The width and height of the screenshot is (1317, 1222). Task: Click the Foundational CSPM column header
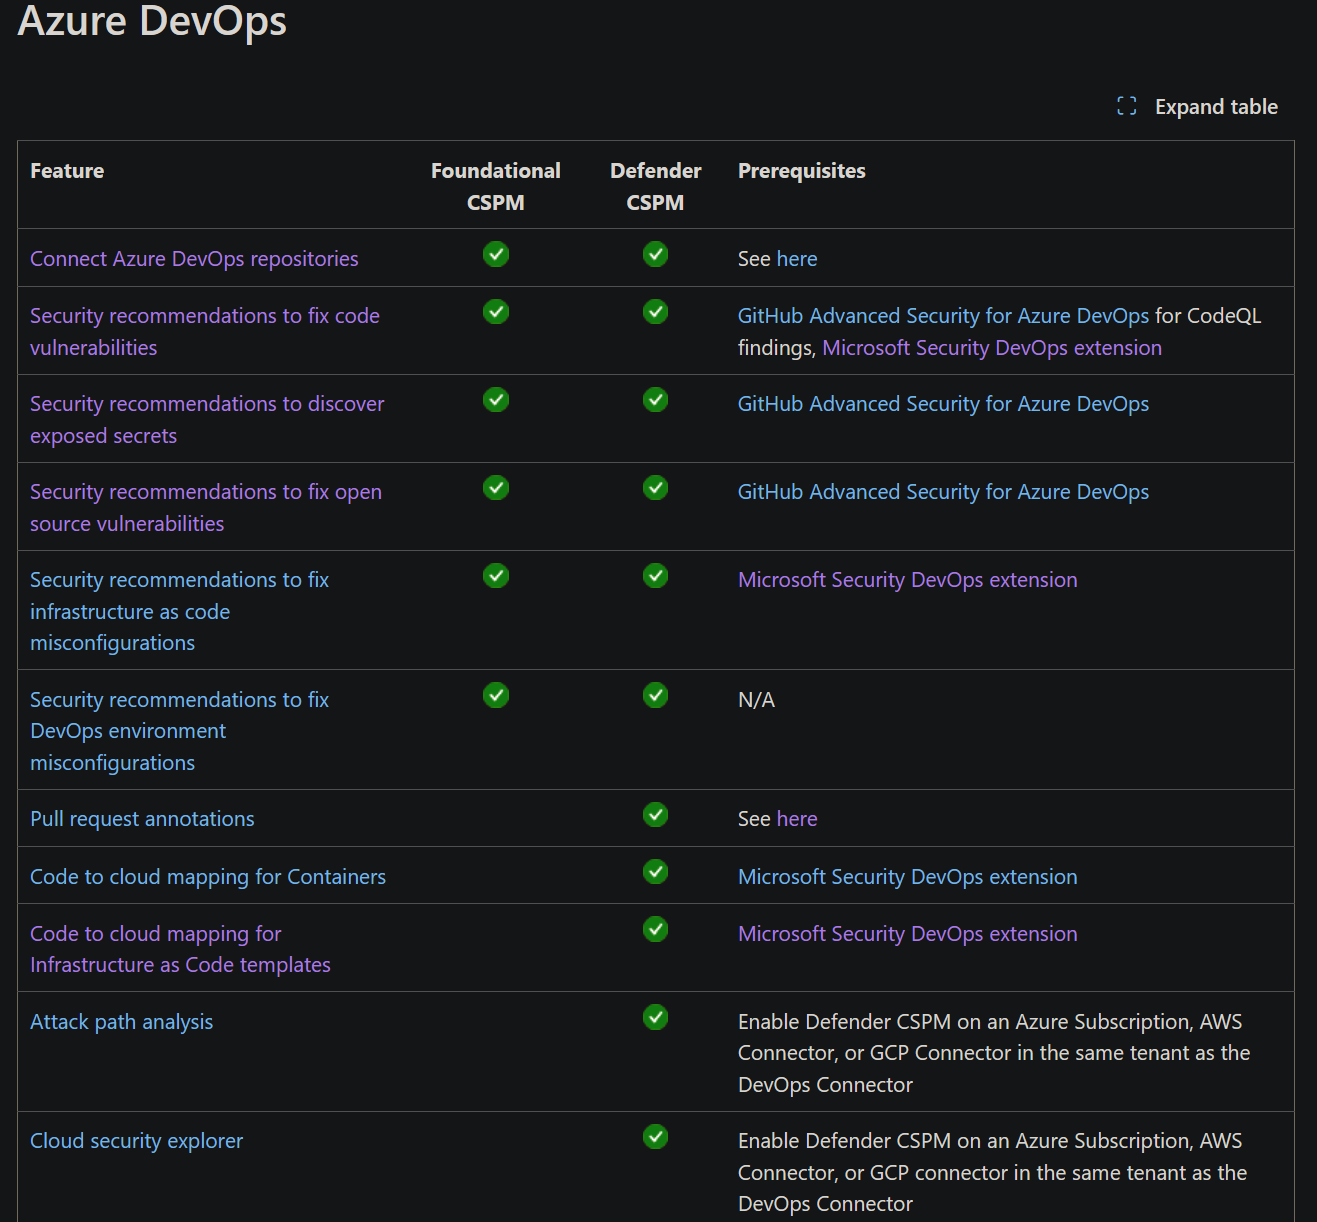click(x=496, y=186)
